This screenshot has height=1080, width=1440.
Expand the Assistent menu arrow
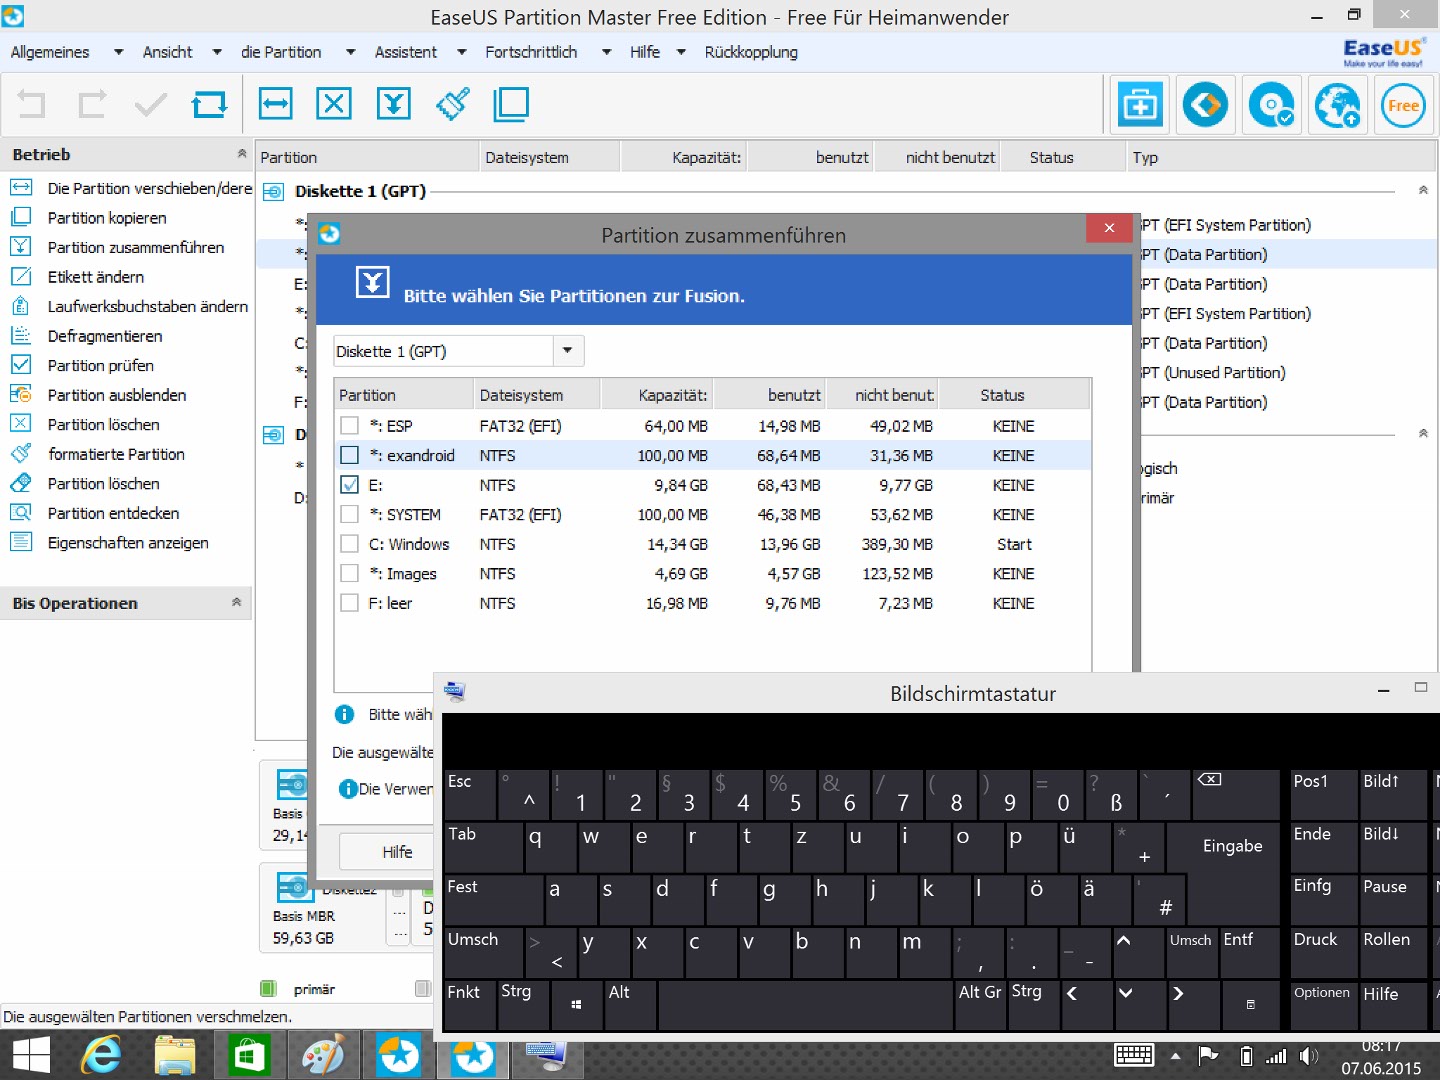pyautogui.click(x=461, y=52)
